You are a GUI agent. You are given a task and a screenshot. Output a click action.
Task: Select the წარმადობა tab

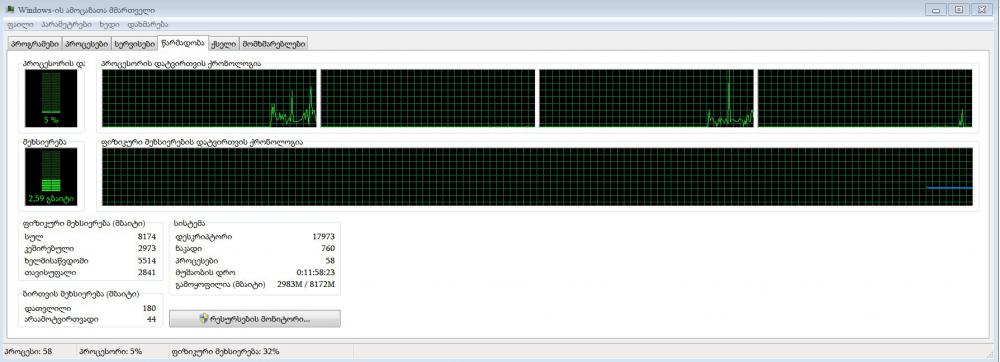click(182, 43)
